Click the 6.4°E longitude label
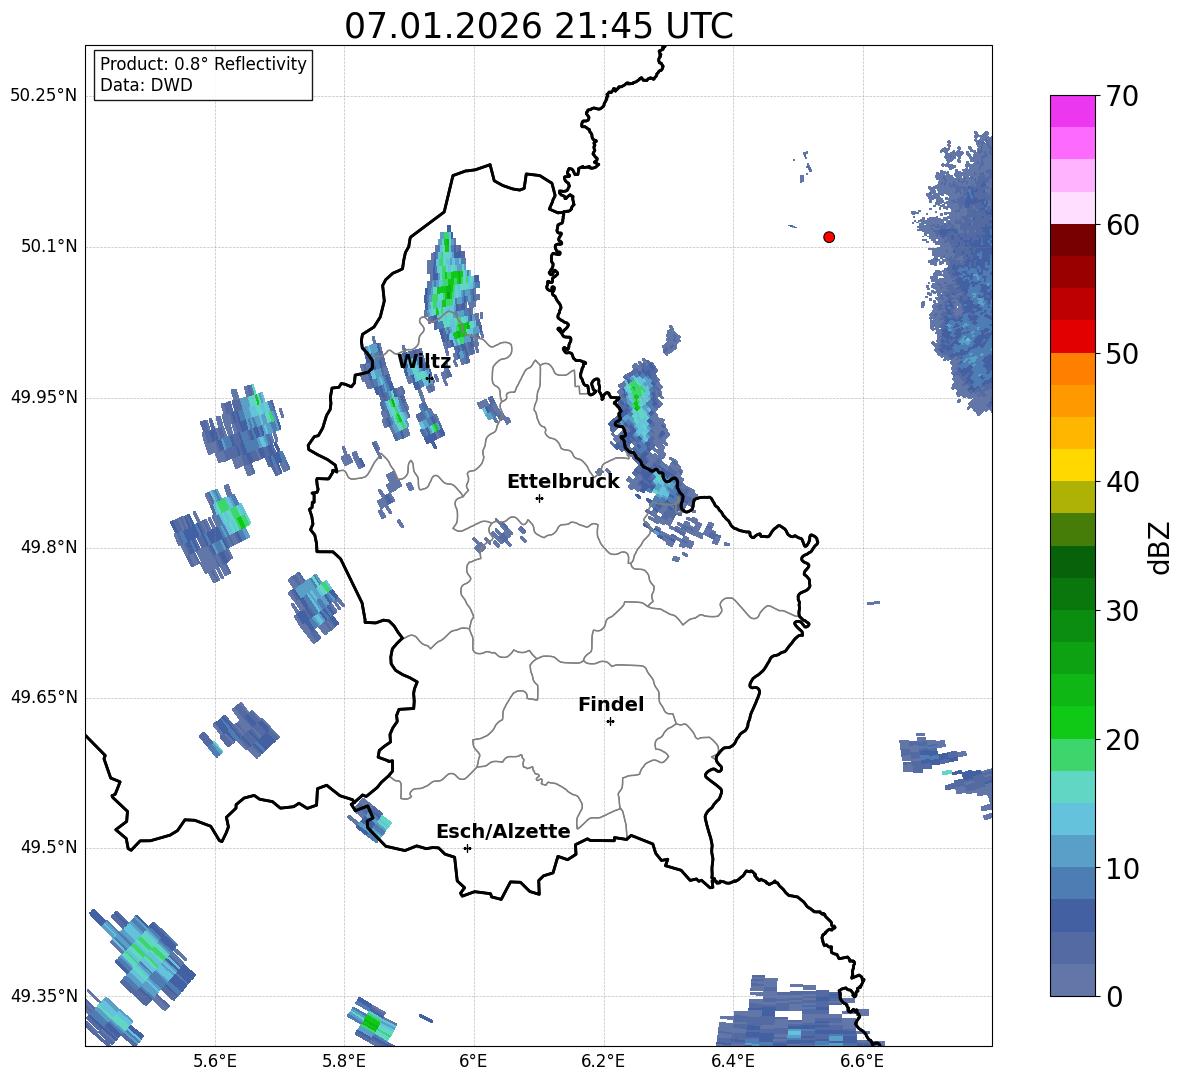This screenshot has width=1184, height=1081. (732, 1061)
